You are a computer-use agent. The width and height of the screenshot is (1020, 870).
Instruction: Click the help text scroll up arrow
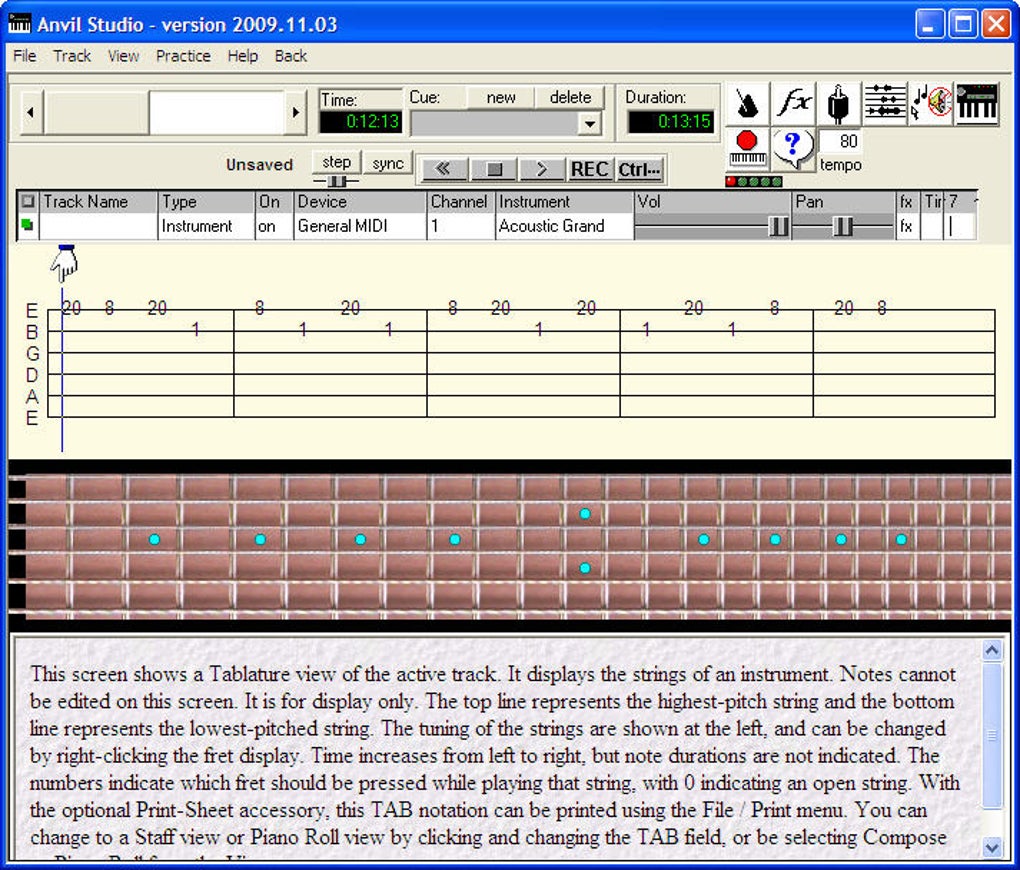(992, 650)
